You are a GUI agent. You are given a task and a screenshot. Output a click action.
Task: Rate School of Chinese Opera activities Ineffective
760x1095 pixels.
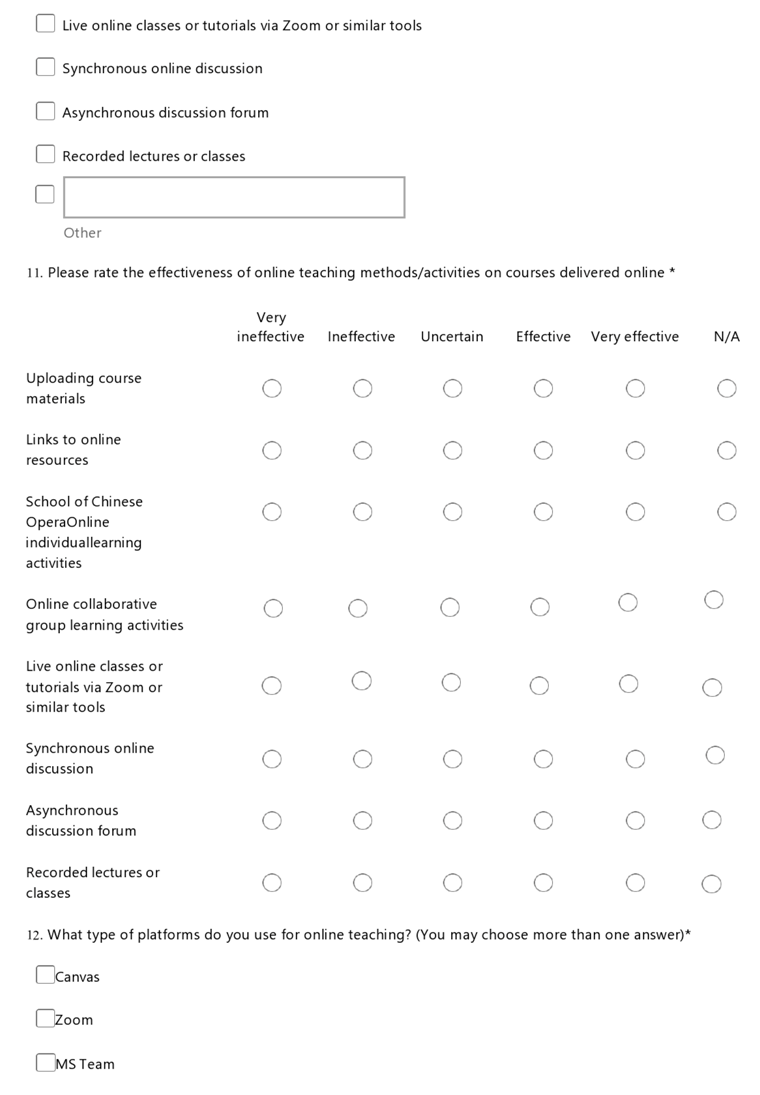pyautogui.click(x=362, y=512)
